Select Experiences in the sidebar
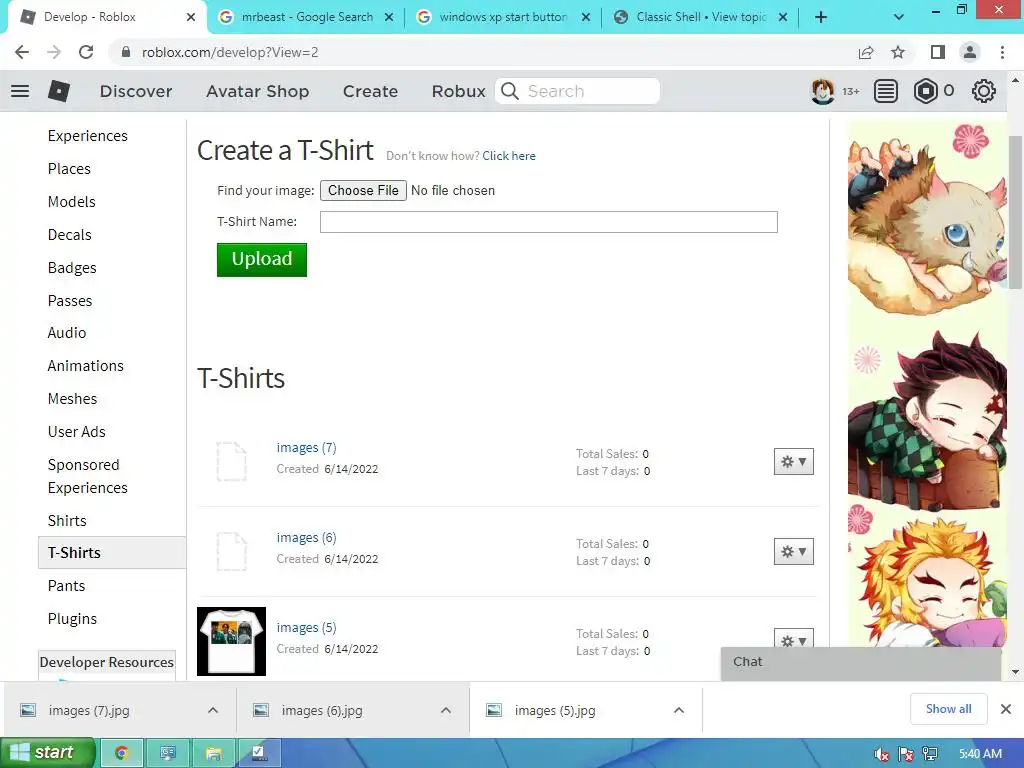 point(88,135)
